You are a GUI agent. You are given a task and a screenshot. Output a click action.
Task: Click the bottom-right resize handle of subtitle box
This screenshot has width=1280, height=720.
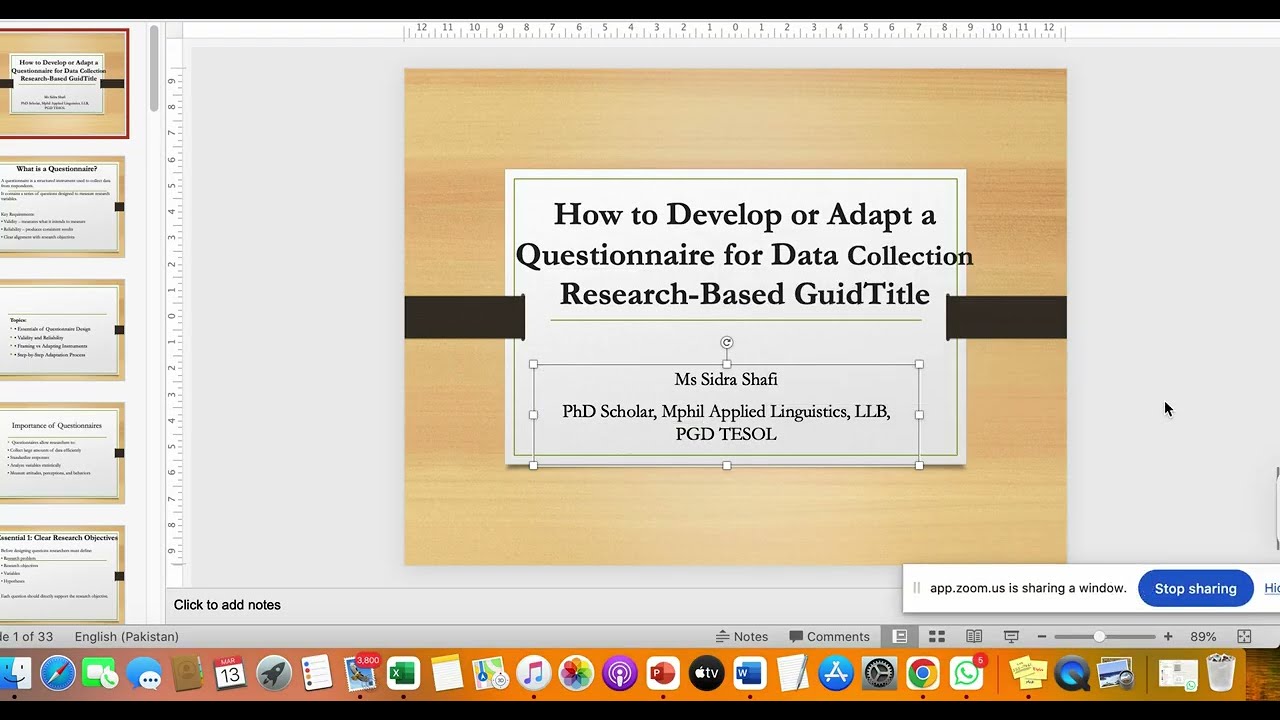tap(919, 465)
